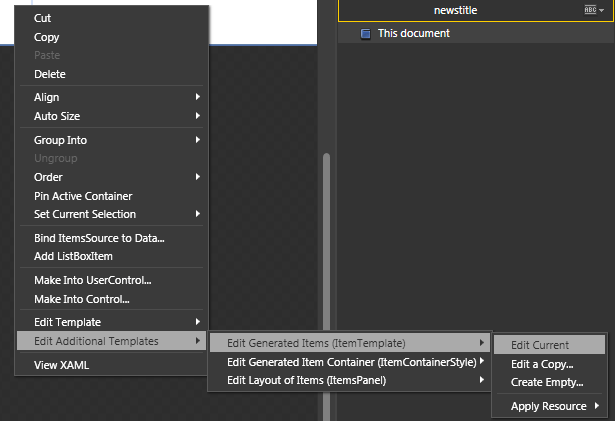The width and height of the screenshot is (615, 421).
Task: Open the Auto Size submenu
Action: (111, 116)
